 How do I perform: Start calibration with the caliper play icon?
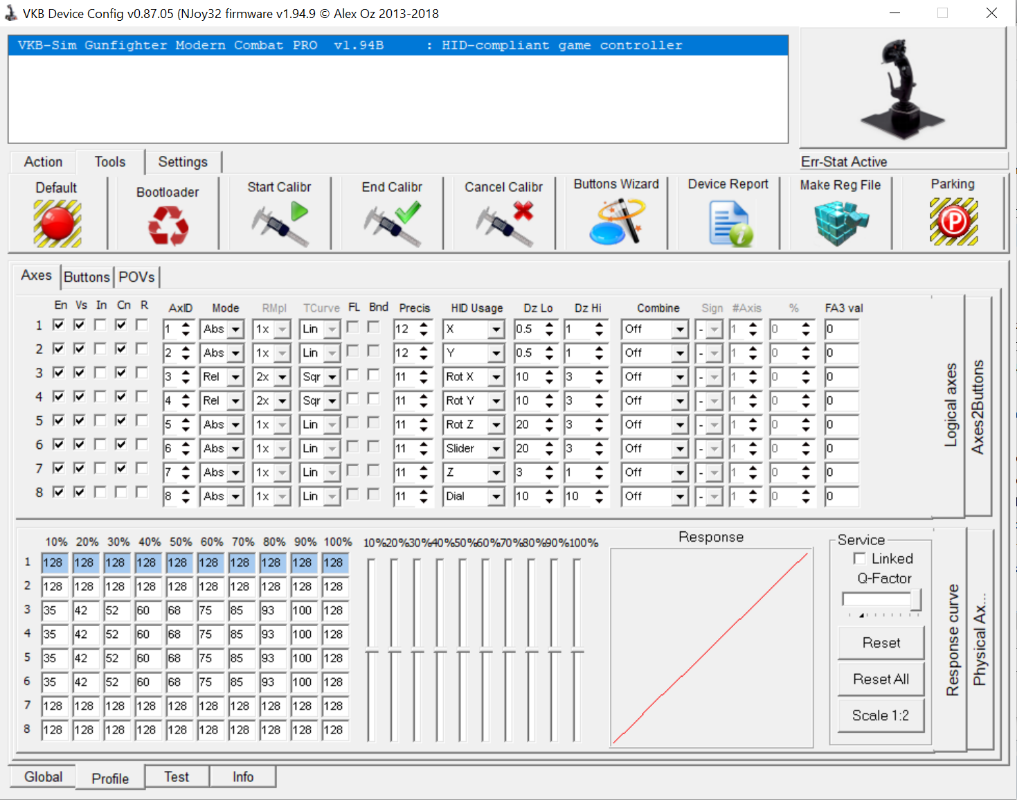pos(280,223)
